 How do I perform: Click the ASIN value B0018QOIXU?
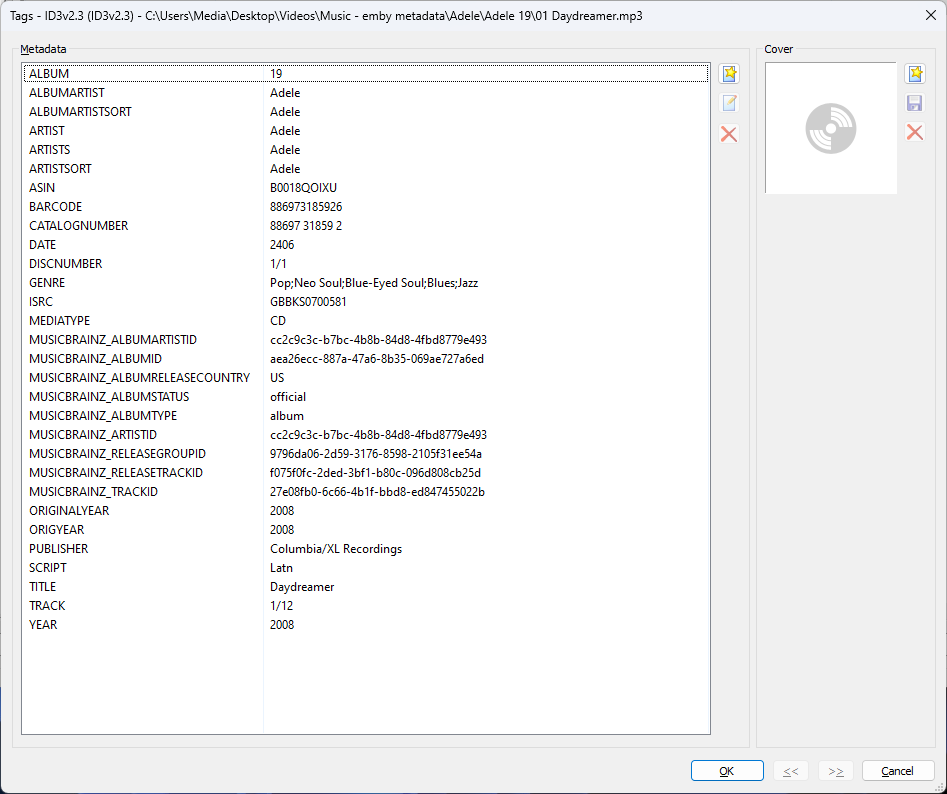(303, 188)
